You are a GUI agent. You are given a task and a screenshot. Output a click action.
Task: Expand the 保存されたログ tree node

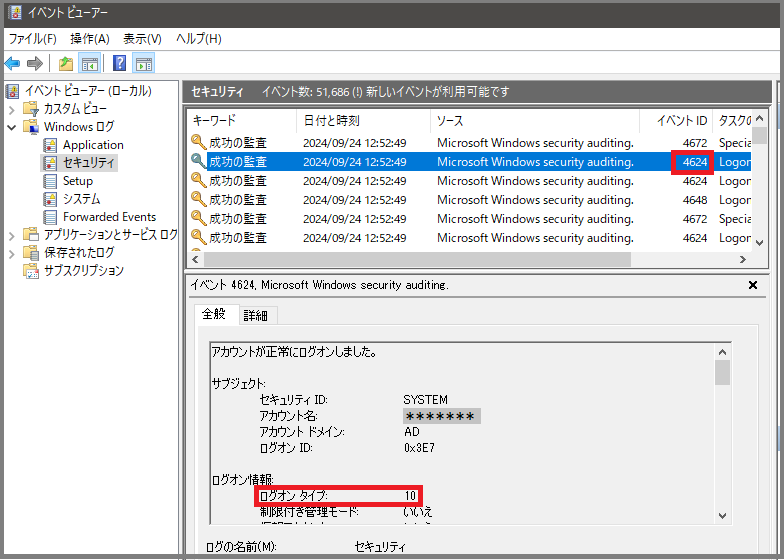tap(12, 253)
